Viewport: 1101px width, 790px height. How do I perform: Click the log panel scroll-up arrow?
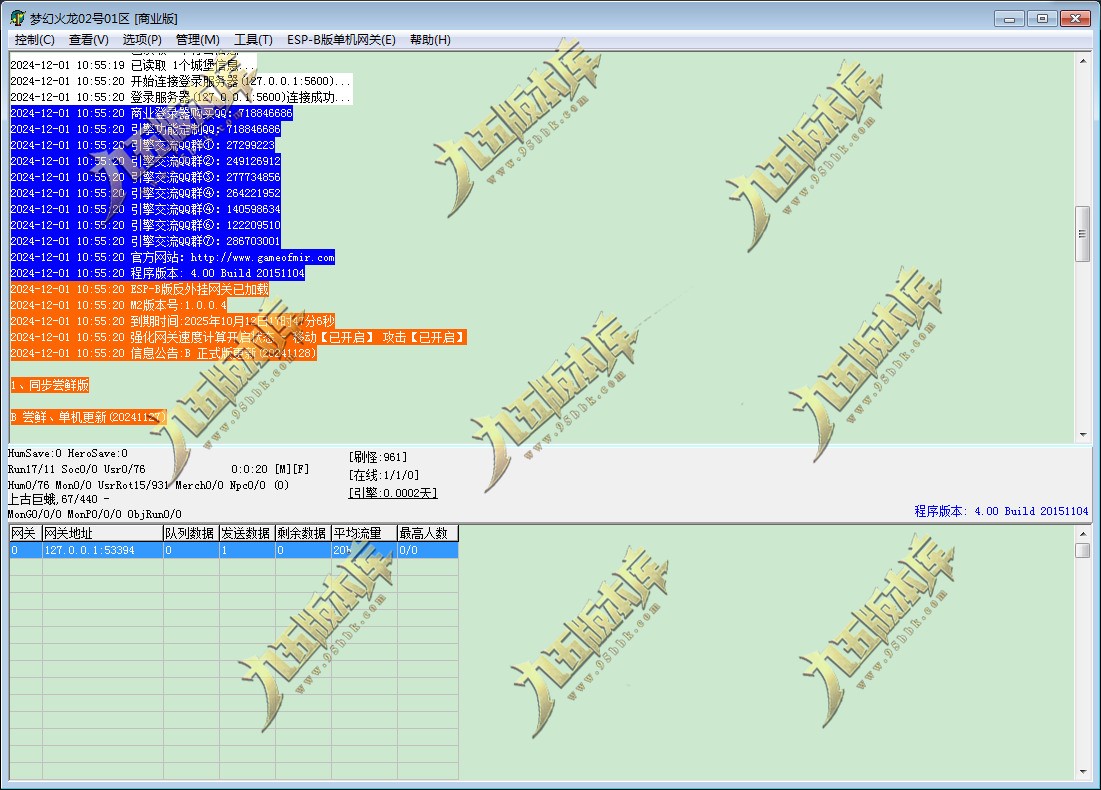coord(1083,61)
